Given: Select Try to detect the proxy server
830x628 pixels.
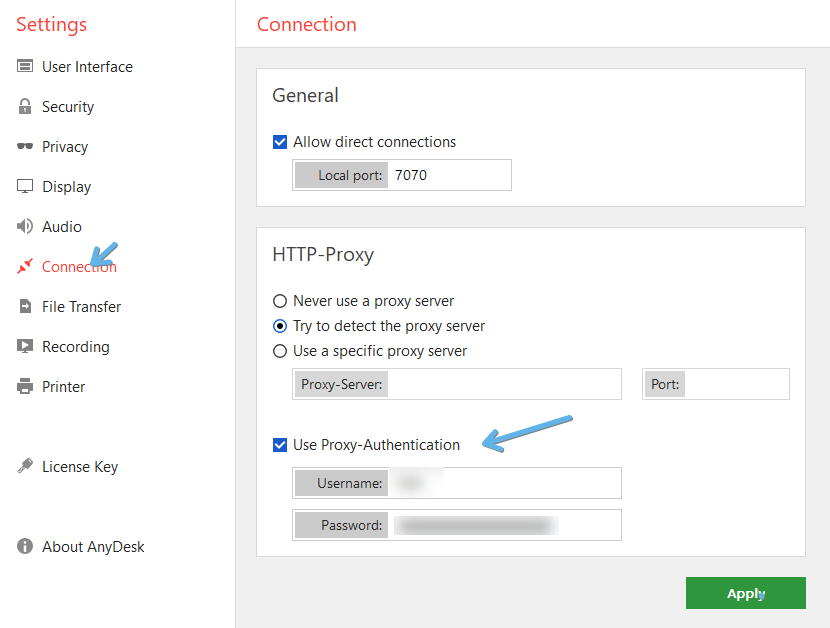Looking at the screenshot, I should (x=280, y=326).
